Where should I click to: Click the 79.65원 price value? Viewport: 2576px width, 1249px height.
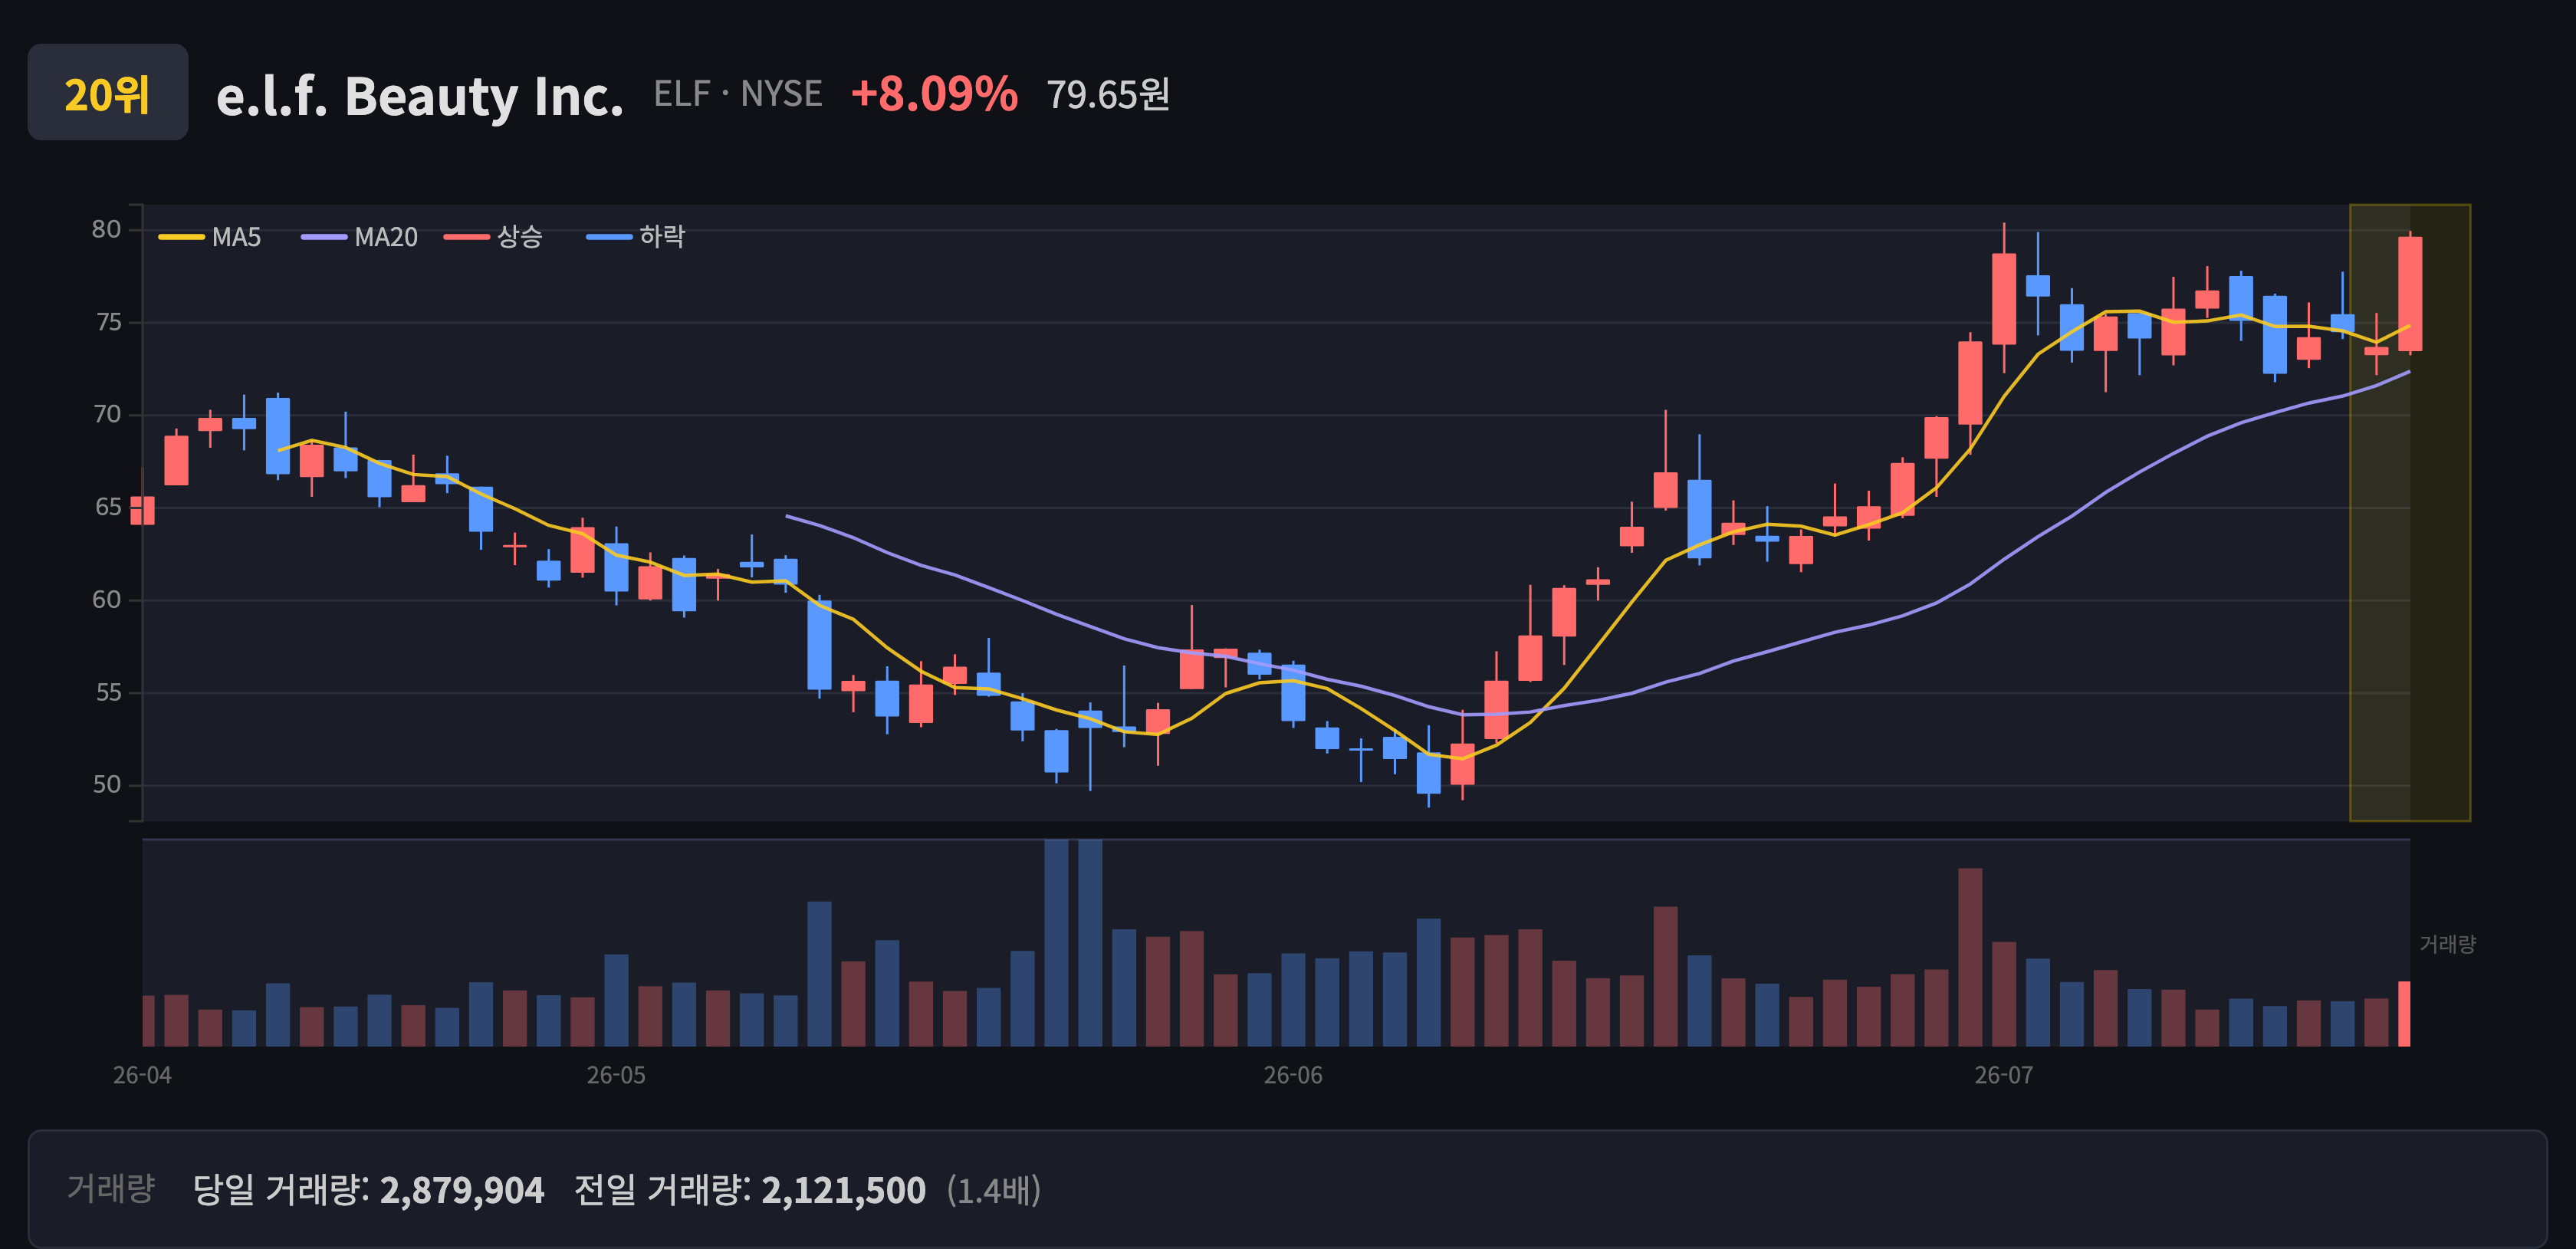coord(1108,94)
